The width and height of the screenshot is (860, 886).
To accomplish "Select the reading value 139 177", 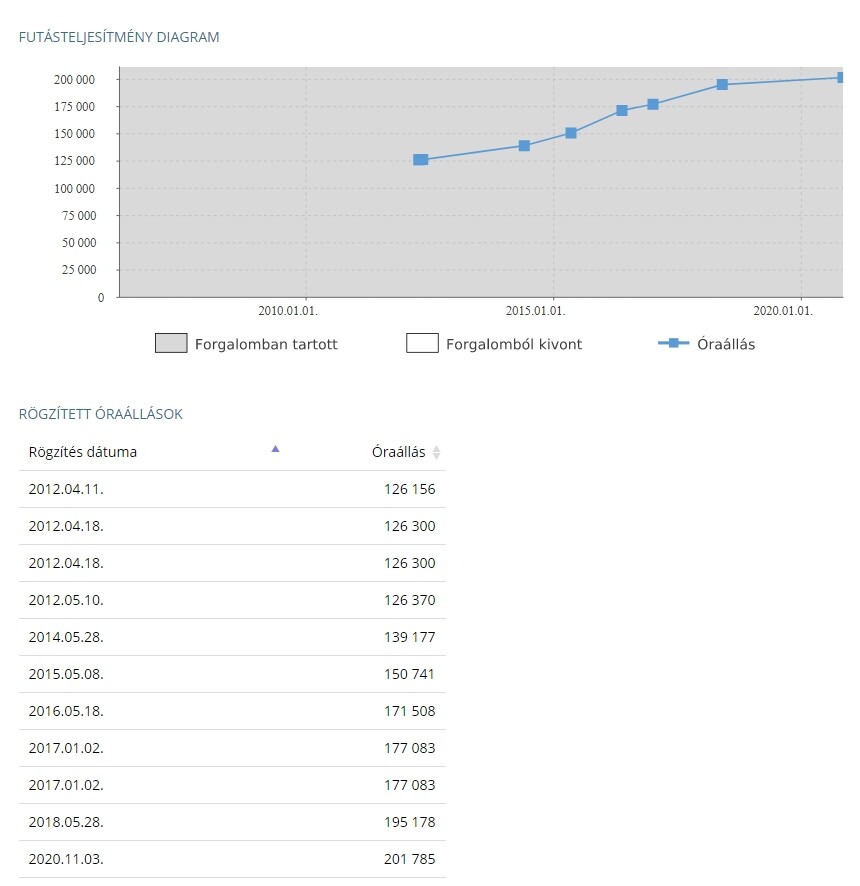I will [410, 637].
